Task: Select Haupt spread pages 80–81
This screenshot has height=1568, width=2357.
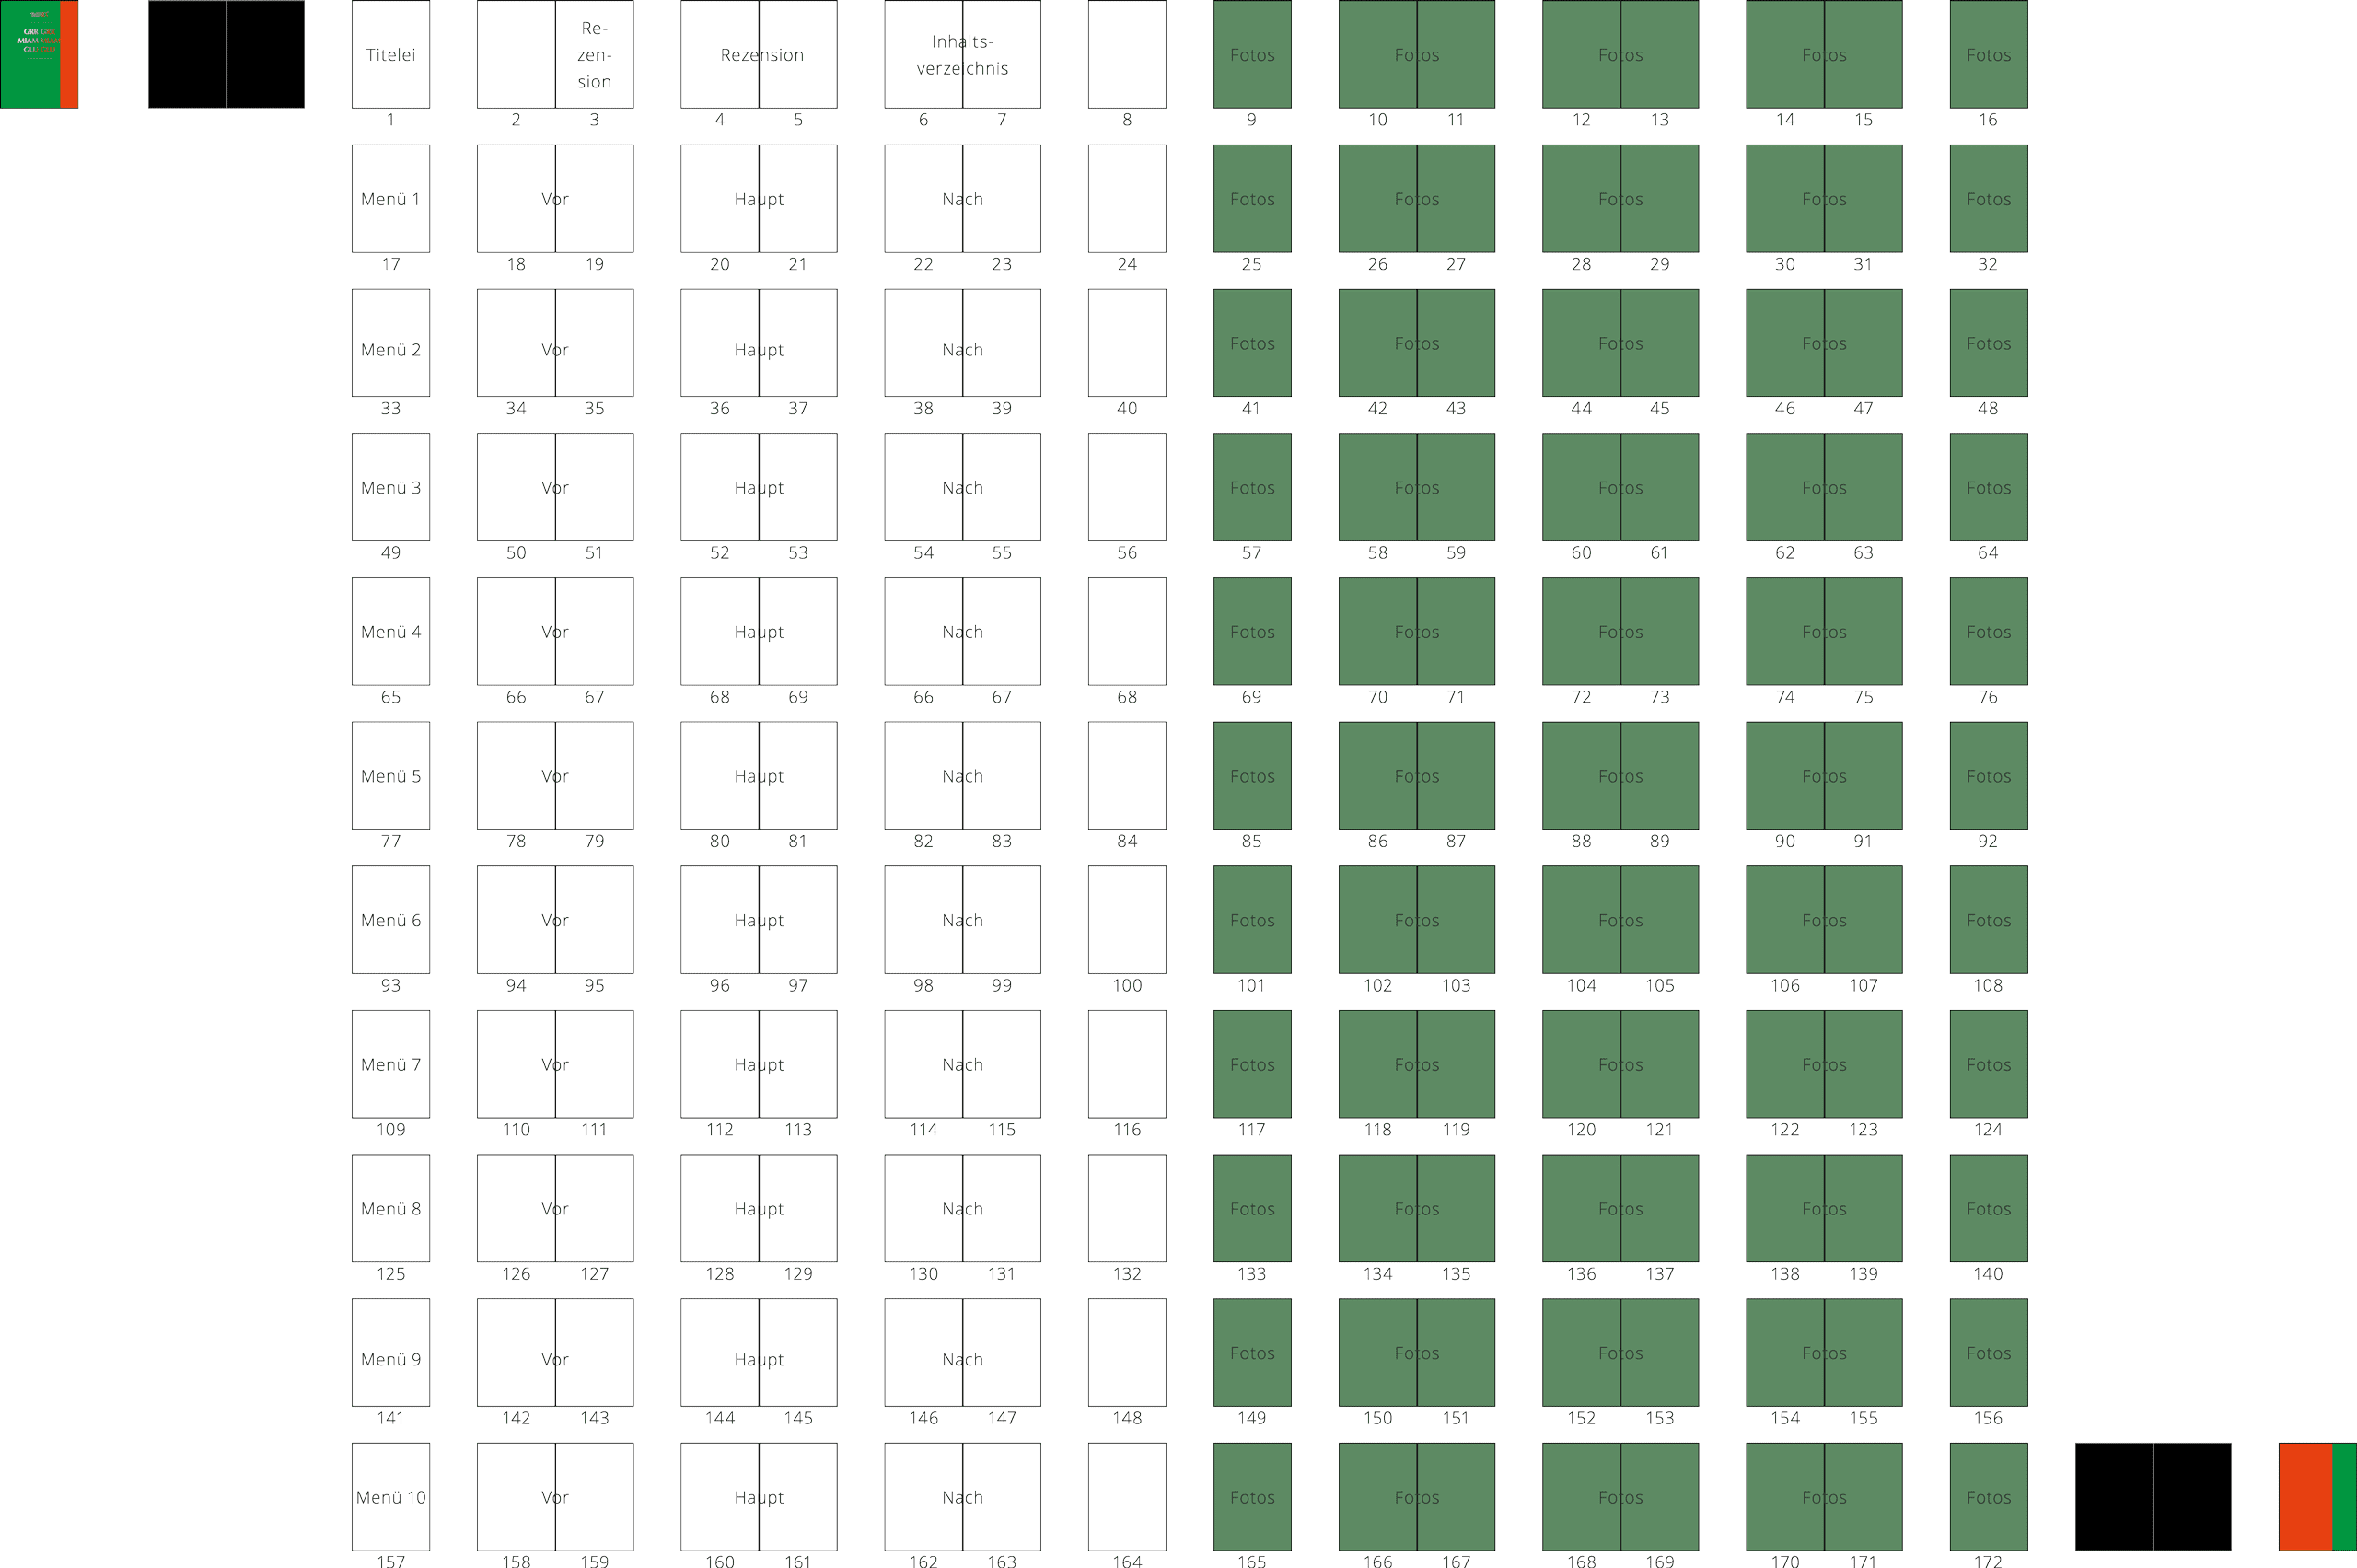Action: coord(759,776)
